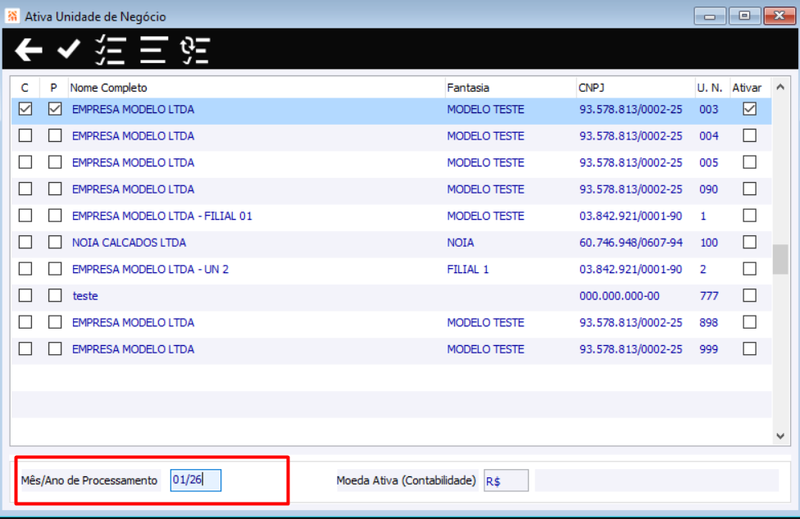Click unit number 999 cell

pyautogui.click(x=709, y=349)
